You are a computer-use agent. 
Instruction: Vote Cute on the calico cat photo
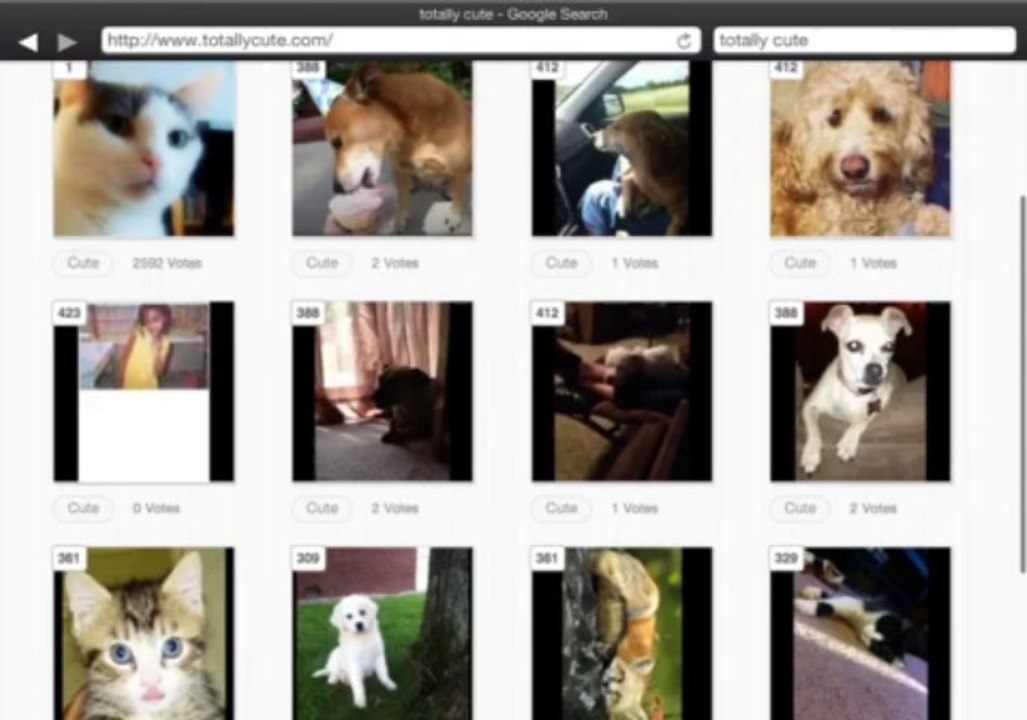click(x=83, y=263)
